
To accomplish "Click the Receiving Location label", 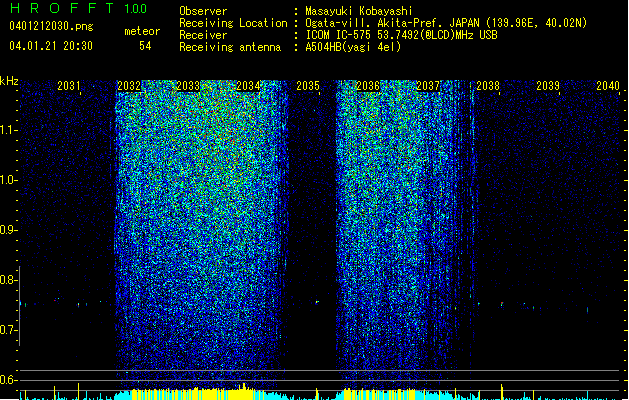I will click(233, 23).
